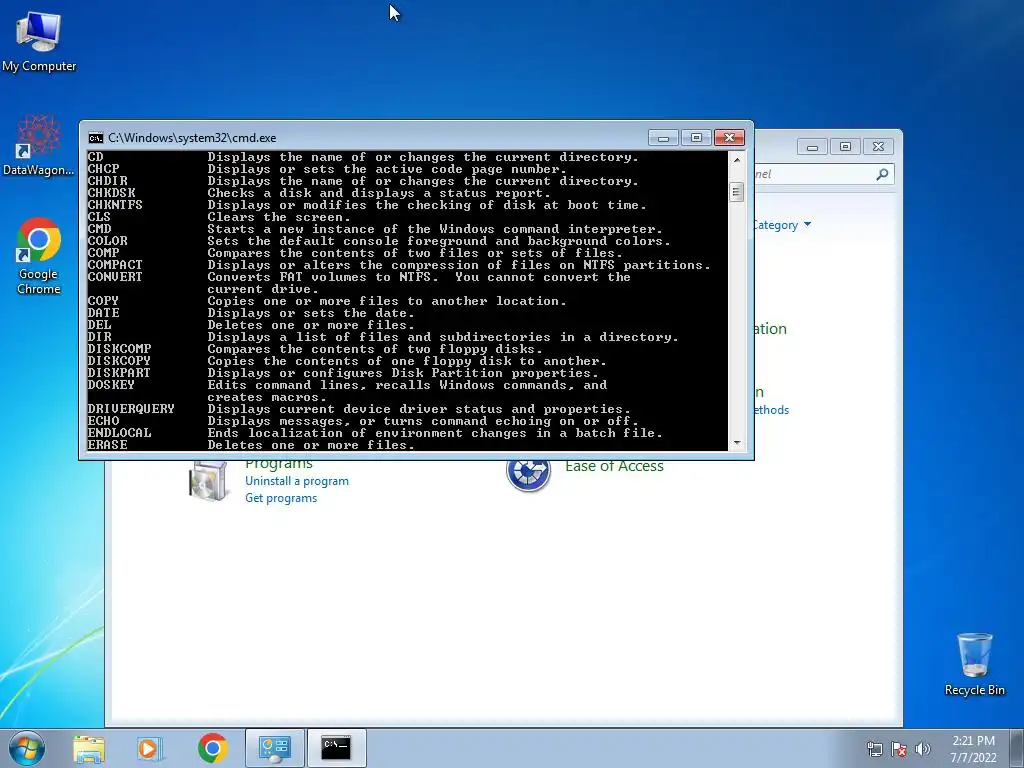This screenshot has height=768, width=1024.
Task: Click the cmd scrollbar up arrow
Action: tap(737, 159)
